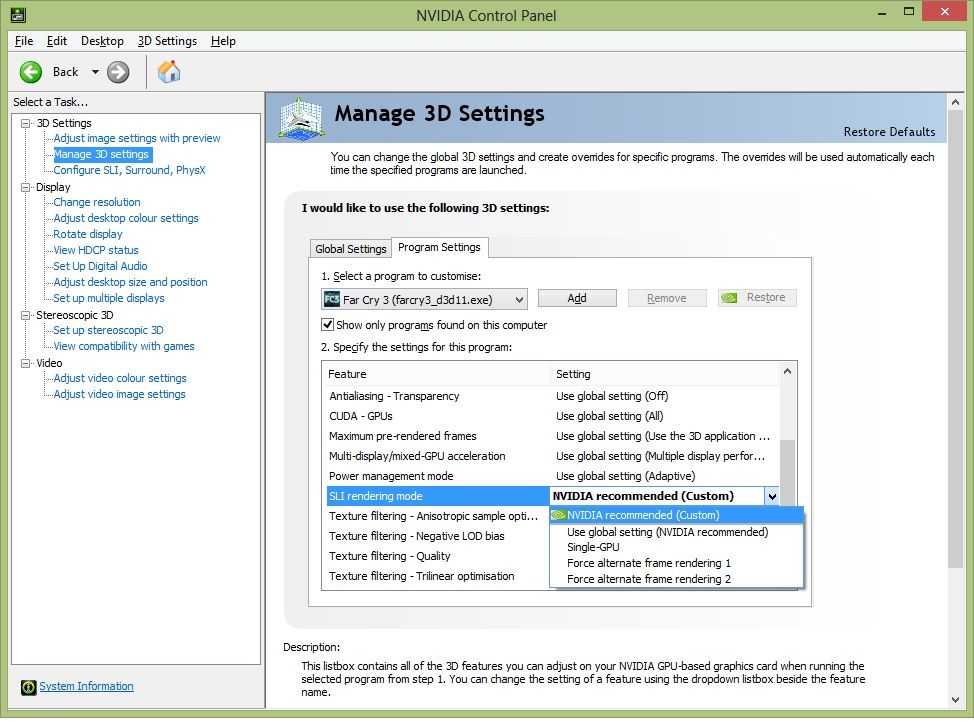
Task: Choose Force alternate frame rendering 2
Action: pos(648,579)
